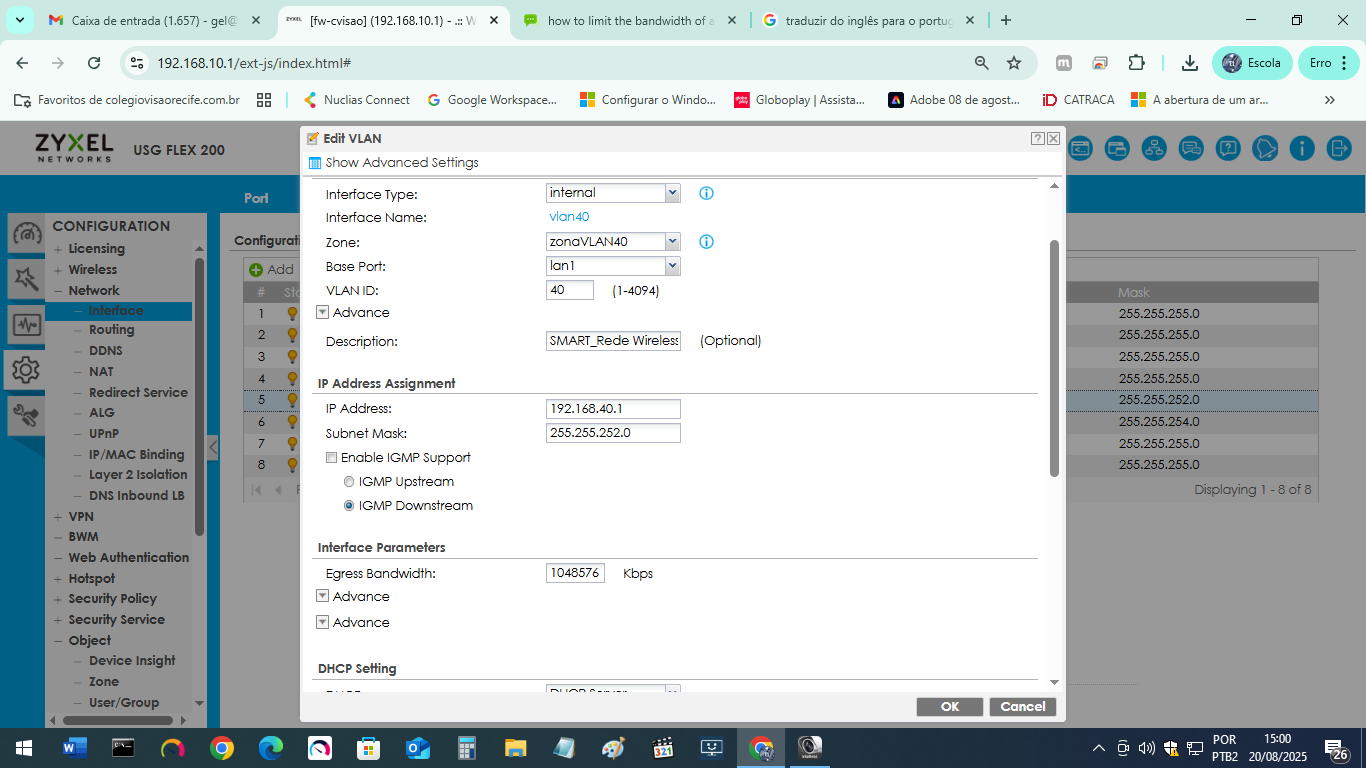1366x768 pixels.
Task: Open Routing in the configuration menu
Action: [111, 330]
